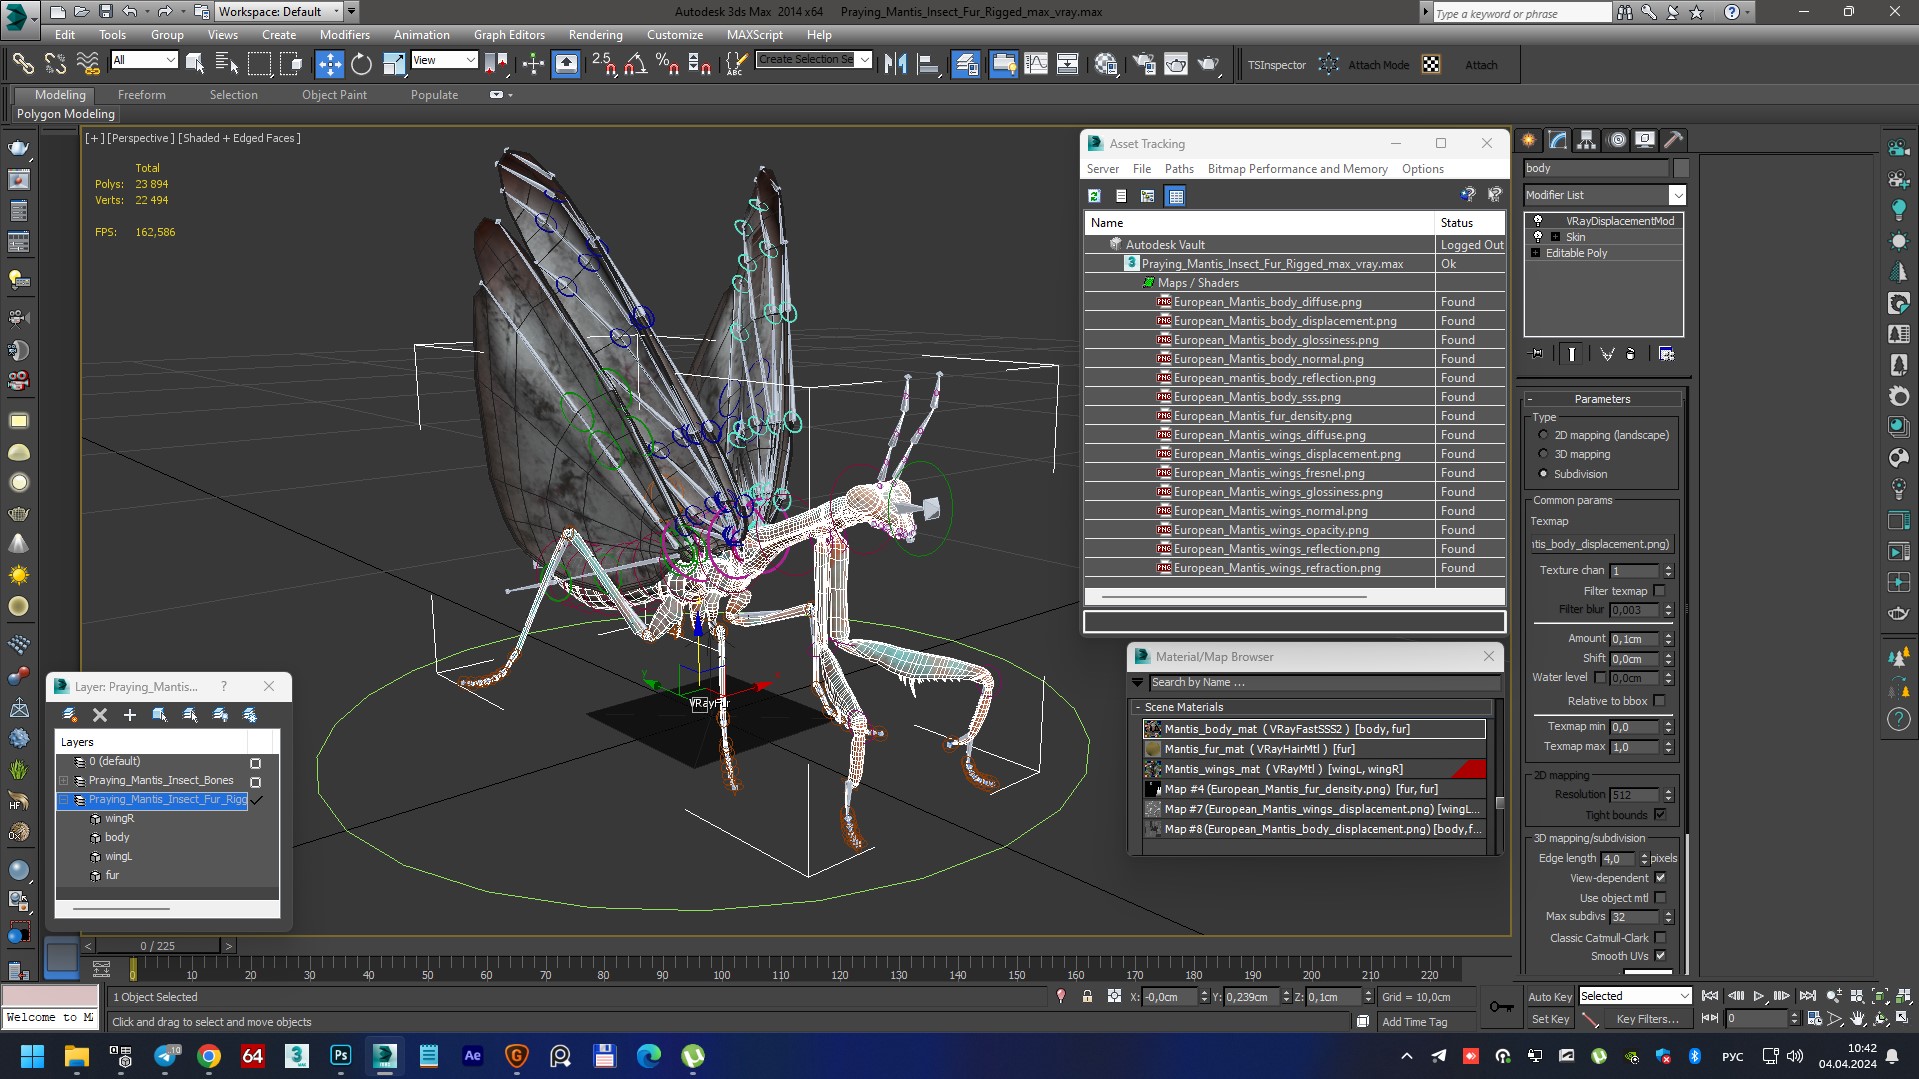Click Create New Layer plus icon
The image size is (1919, 1079).
tap(129, 714)
